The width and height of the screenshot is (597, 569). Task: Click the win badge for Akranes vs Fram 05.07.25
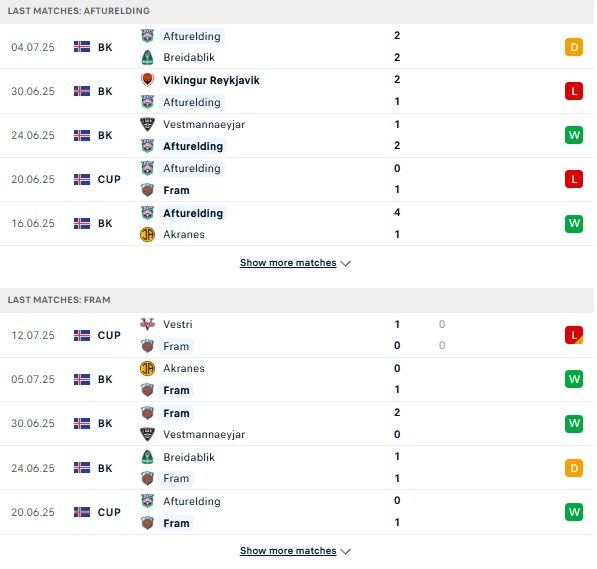tap(574, 379)
